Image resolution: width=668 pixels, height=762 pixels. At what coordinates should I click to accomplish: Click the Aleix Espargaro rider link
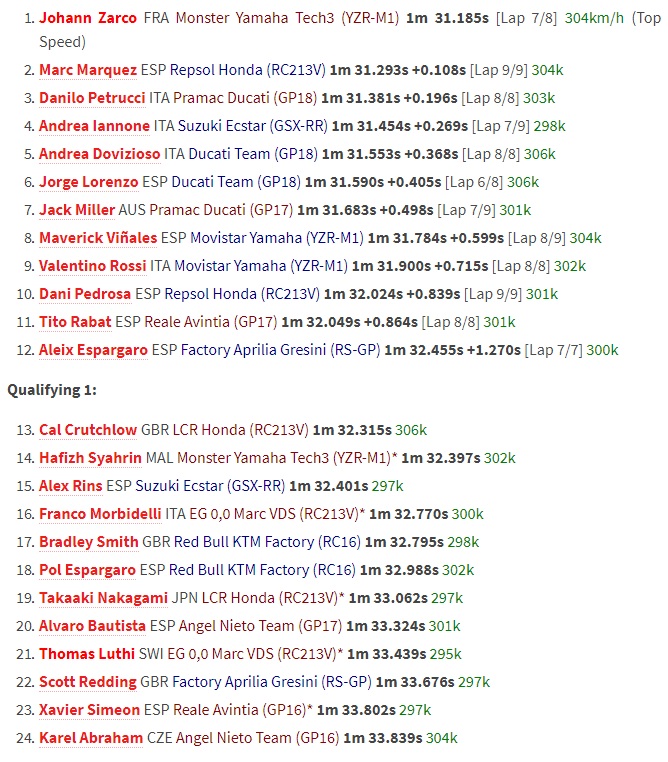[93, 350]
